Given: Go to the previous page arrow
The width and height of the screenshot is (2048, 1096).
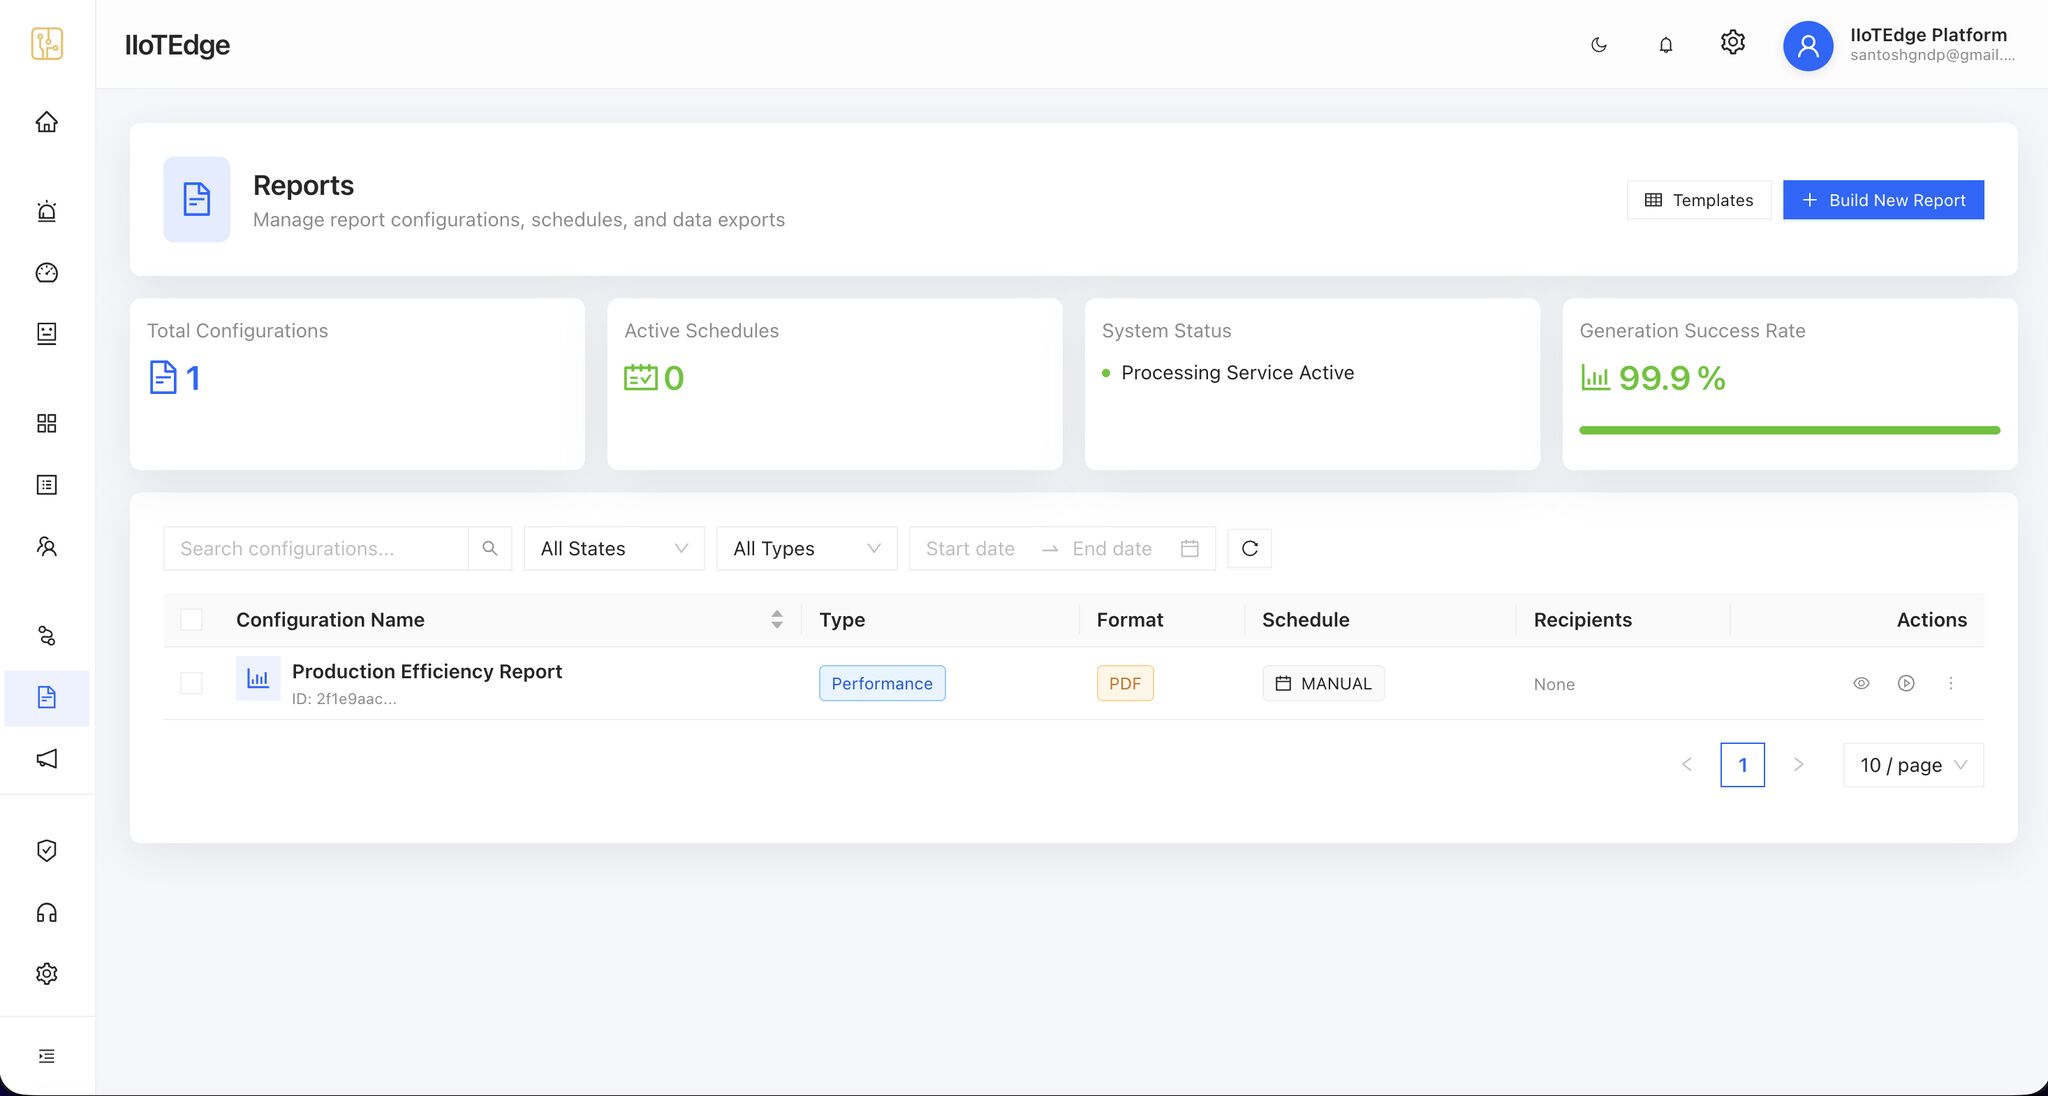Looking at the screenshot, I should point(1687,765).
